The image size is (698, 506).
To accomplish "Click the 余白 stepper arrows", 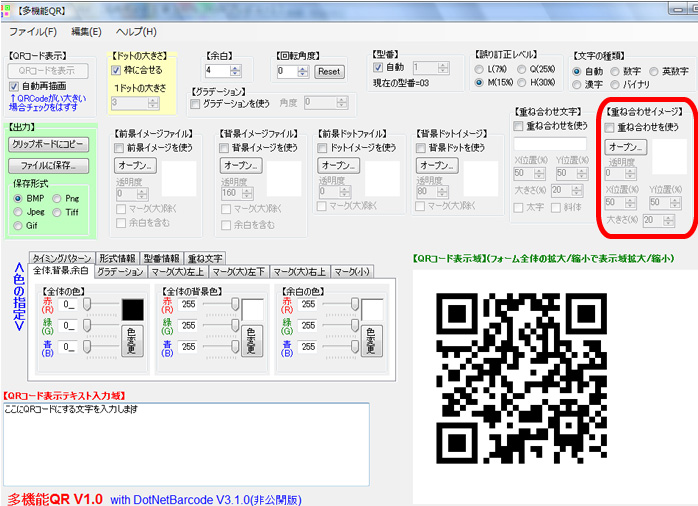I will click(235, 71).
